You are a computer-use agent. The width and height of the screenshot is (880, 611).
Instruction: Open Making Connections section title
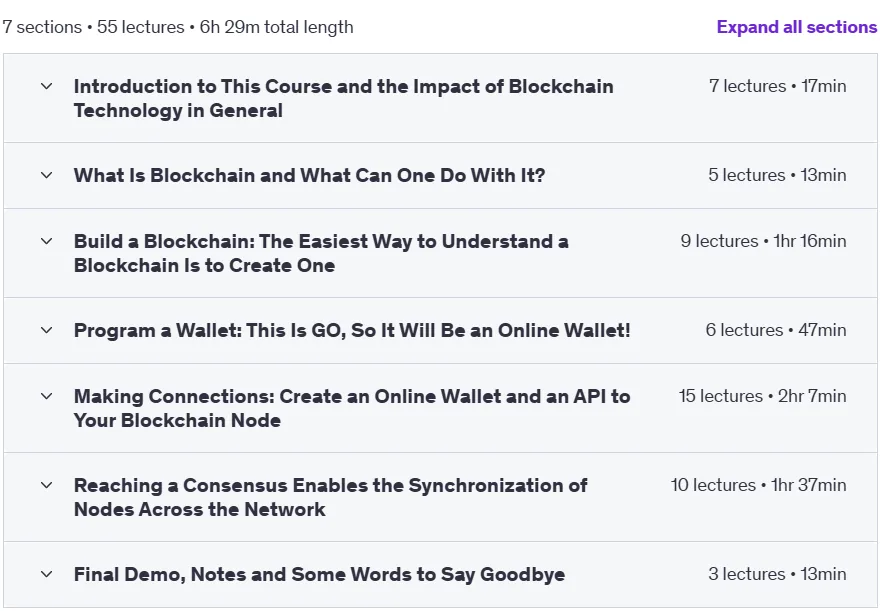click(352, 408)
